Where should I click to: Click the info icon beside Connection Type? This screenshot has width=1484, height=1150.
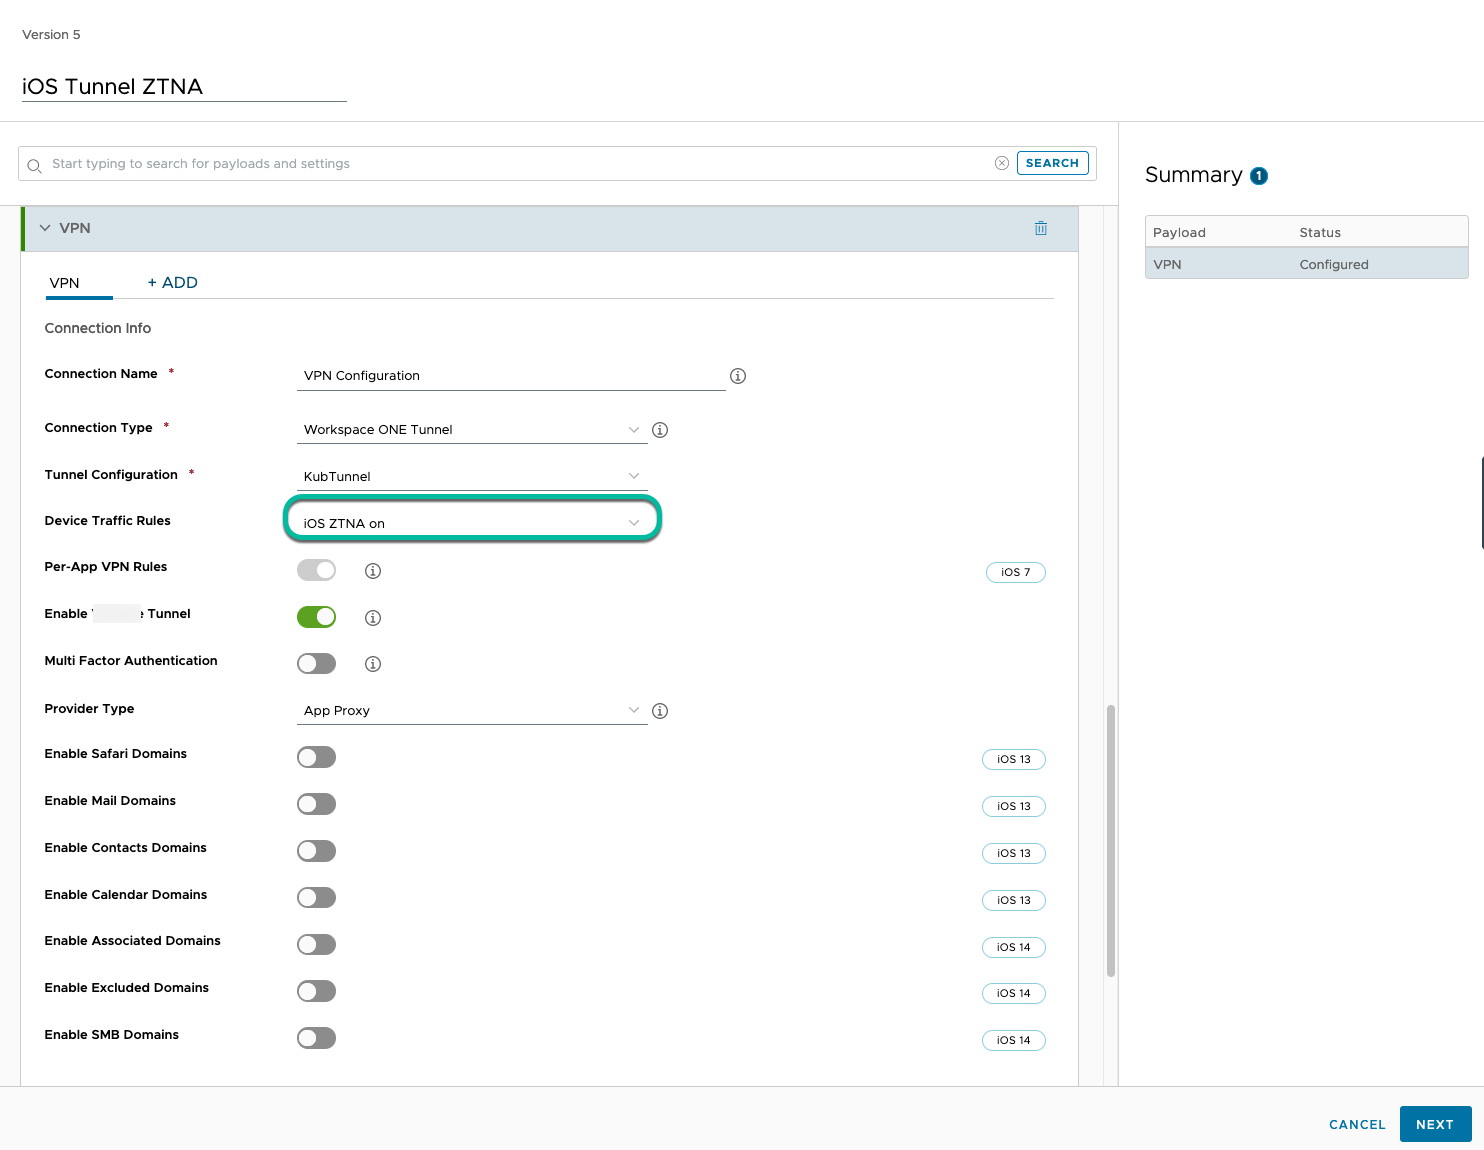(660, 430)
